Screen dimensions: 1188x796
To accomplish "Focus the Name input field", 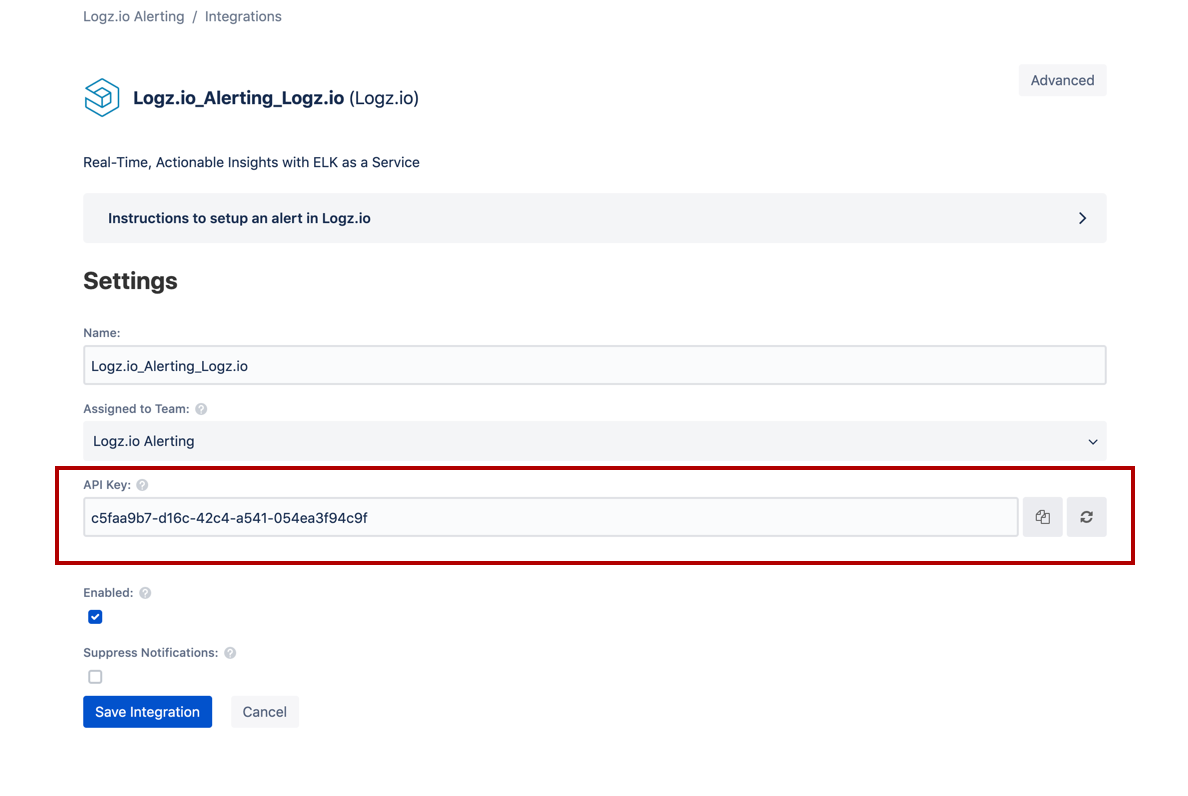I will 595,366.
